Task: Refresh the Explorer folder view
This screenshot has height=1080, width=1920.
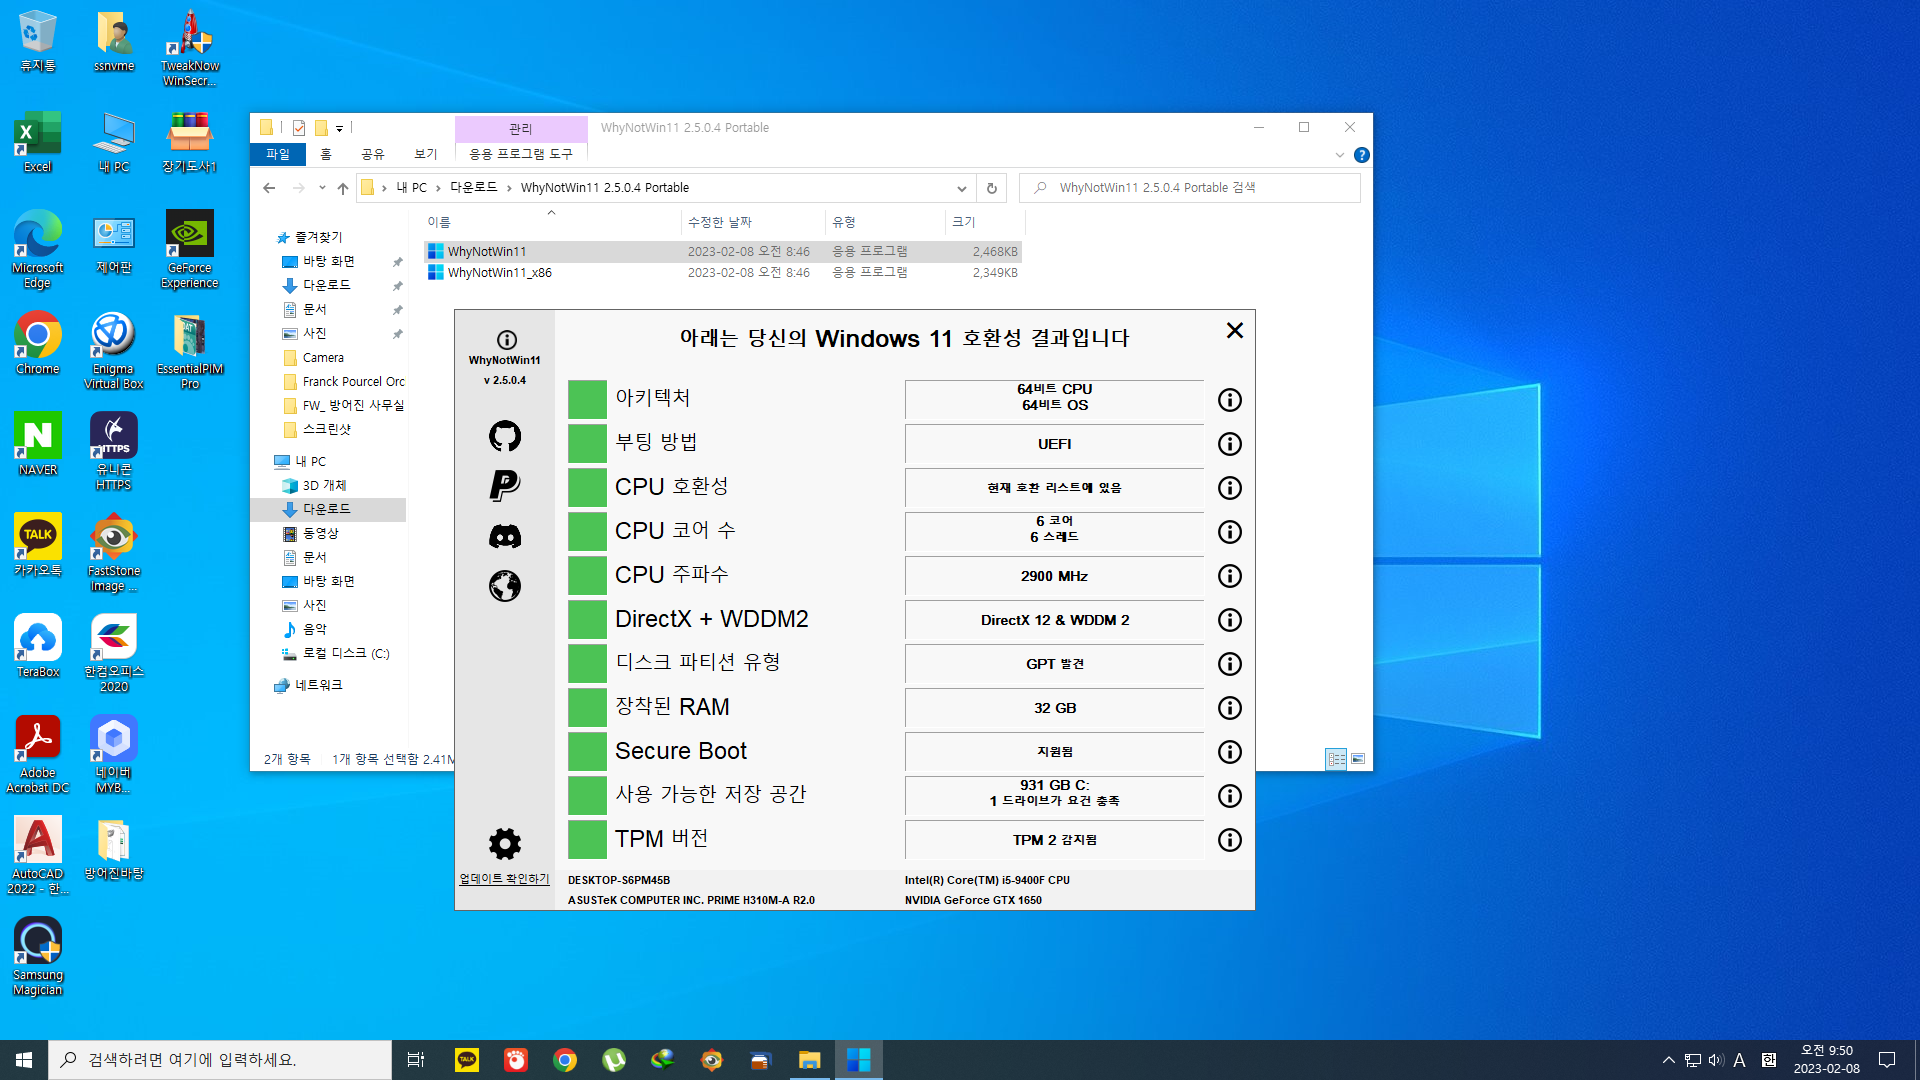Action: click(x=992, y=188)
